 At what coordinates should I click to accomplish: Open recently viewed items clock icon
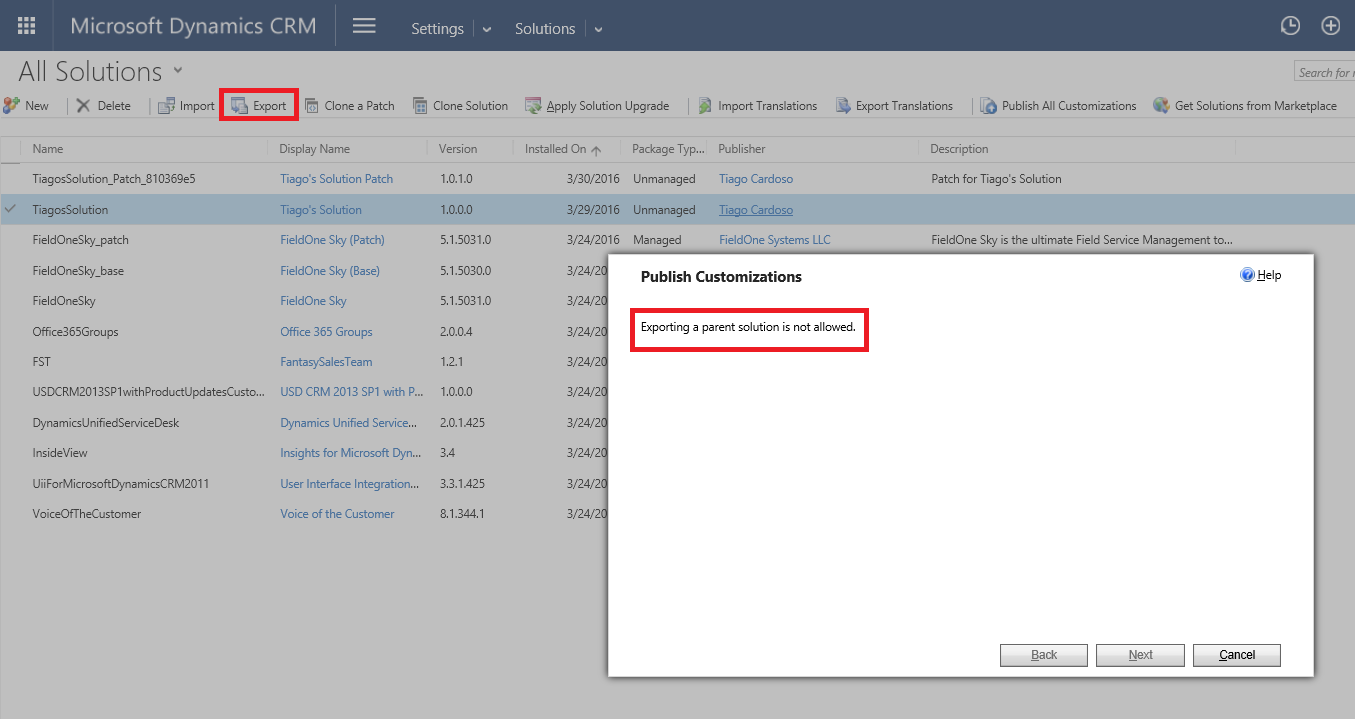point(1290,27)
